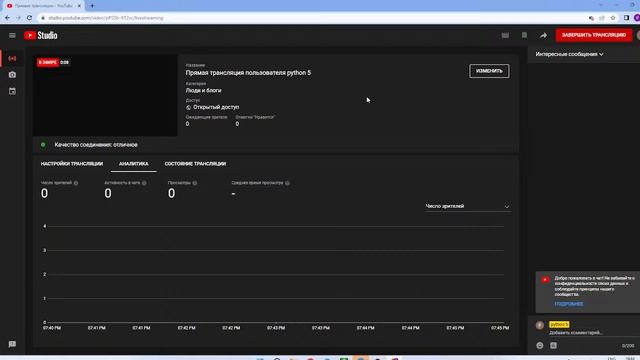Bookmark this page with star icon
The height and width of the screenshot is (360, 640).
tap(613, 18)
